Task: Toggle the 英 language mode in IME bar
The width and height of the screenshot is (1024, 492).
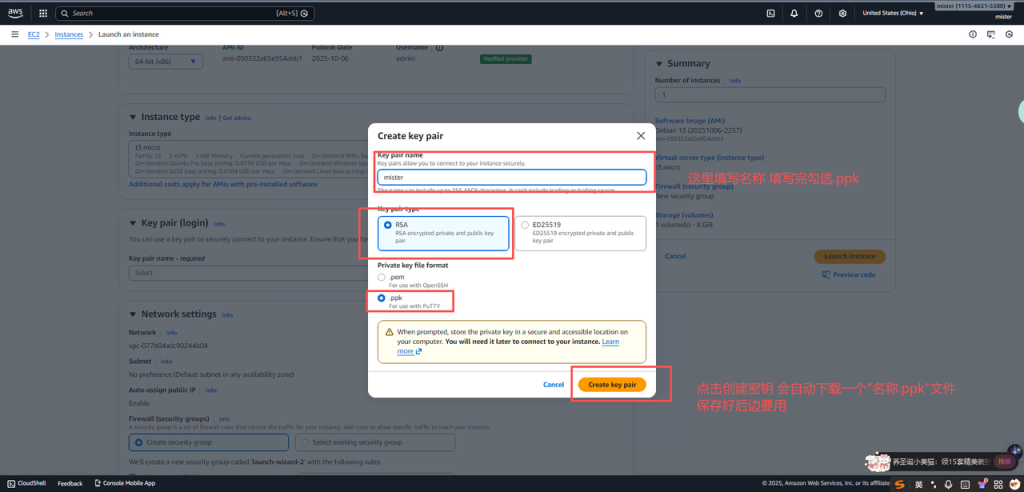Action: 918,484
